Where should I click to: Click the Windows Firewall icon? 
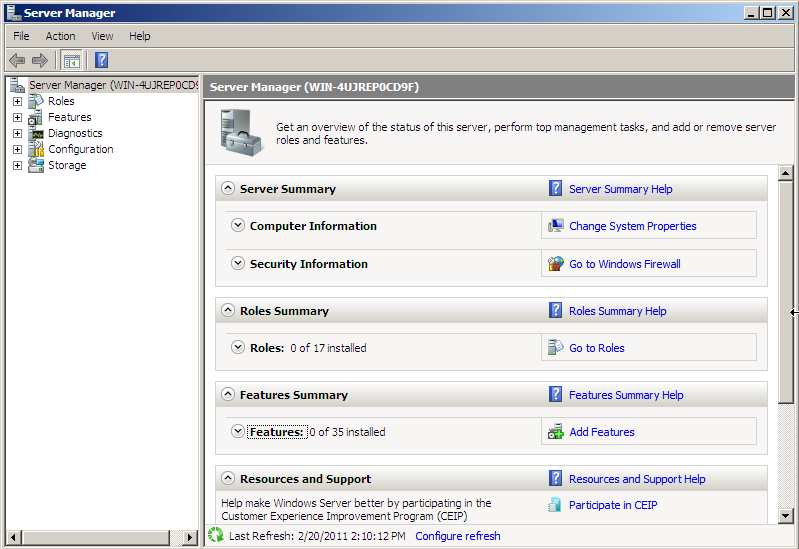pos(555,264)
